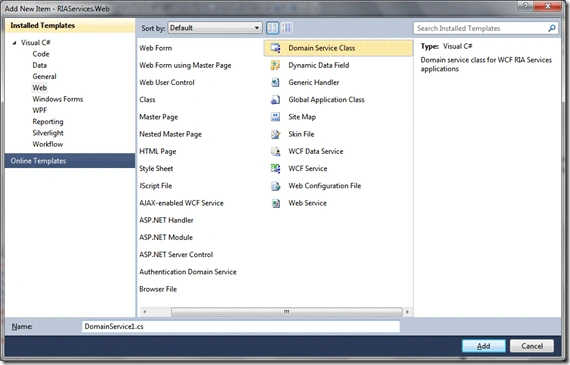
Task: Click the Add button
Action: point(483,346)
